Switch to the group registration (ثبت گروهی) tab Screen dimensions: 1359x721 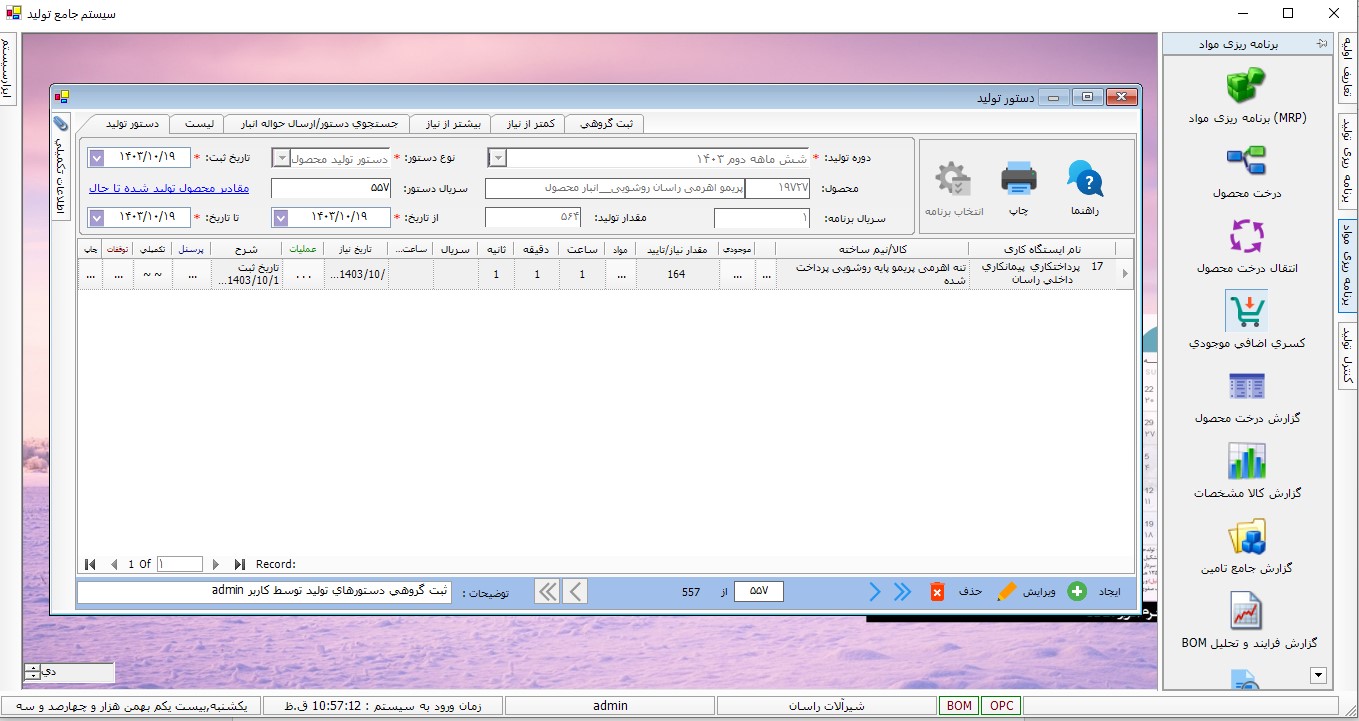604,124
